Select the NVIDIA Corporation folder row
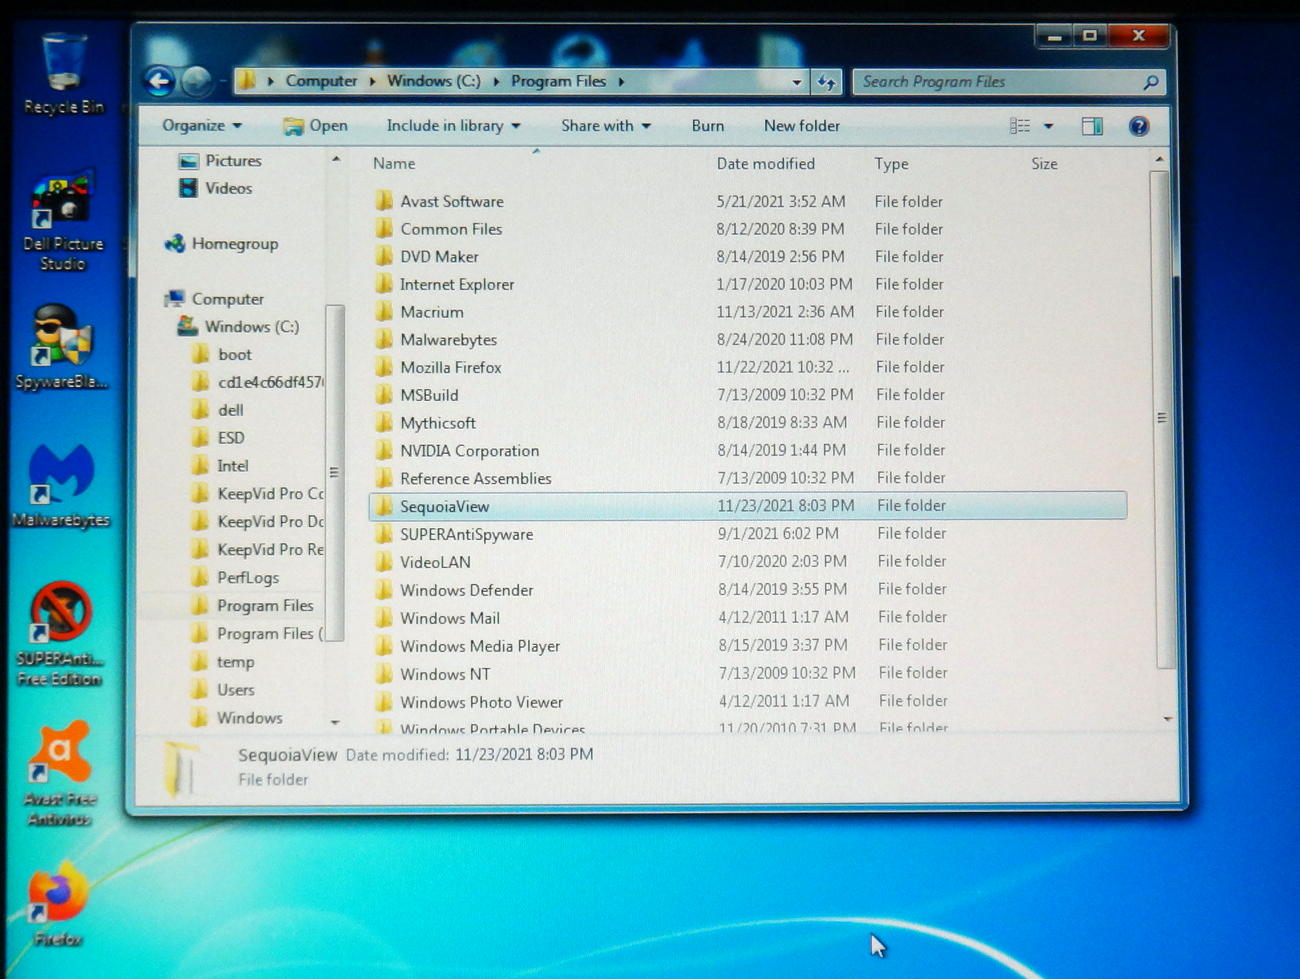 [748, 451]
